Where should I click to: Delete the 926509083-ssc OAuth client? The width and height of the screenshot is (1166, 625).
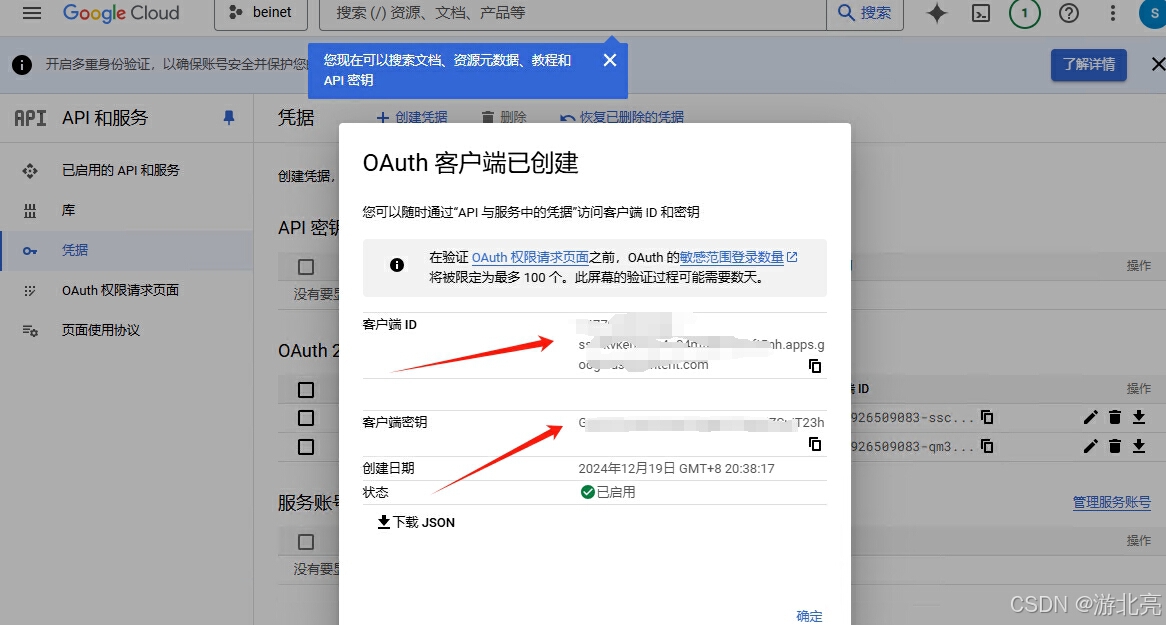1115,417
